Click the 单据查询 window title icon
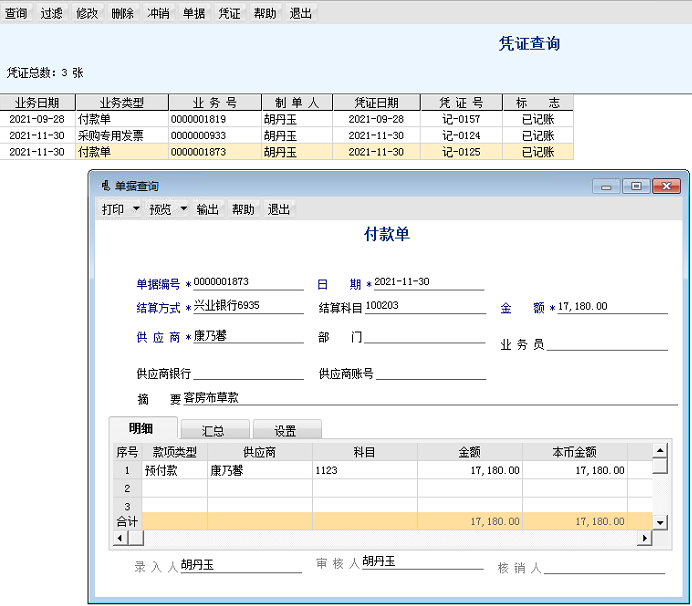Viewport: 692px width, 606px height. click(x=105, y=186)
